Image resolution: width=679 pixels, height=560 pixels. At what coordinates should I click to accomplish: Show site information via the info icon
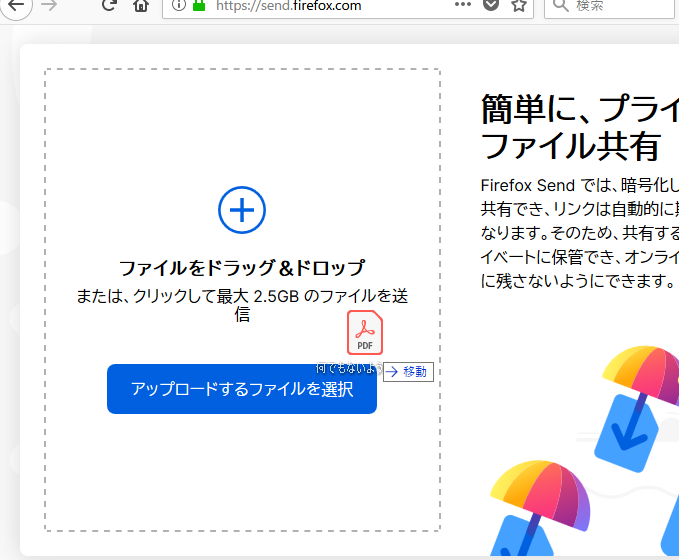click(x=178, y=5)
